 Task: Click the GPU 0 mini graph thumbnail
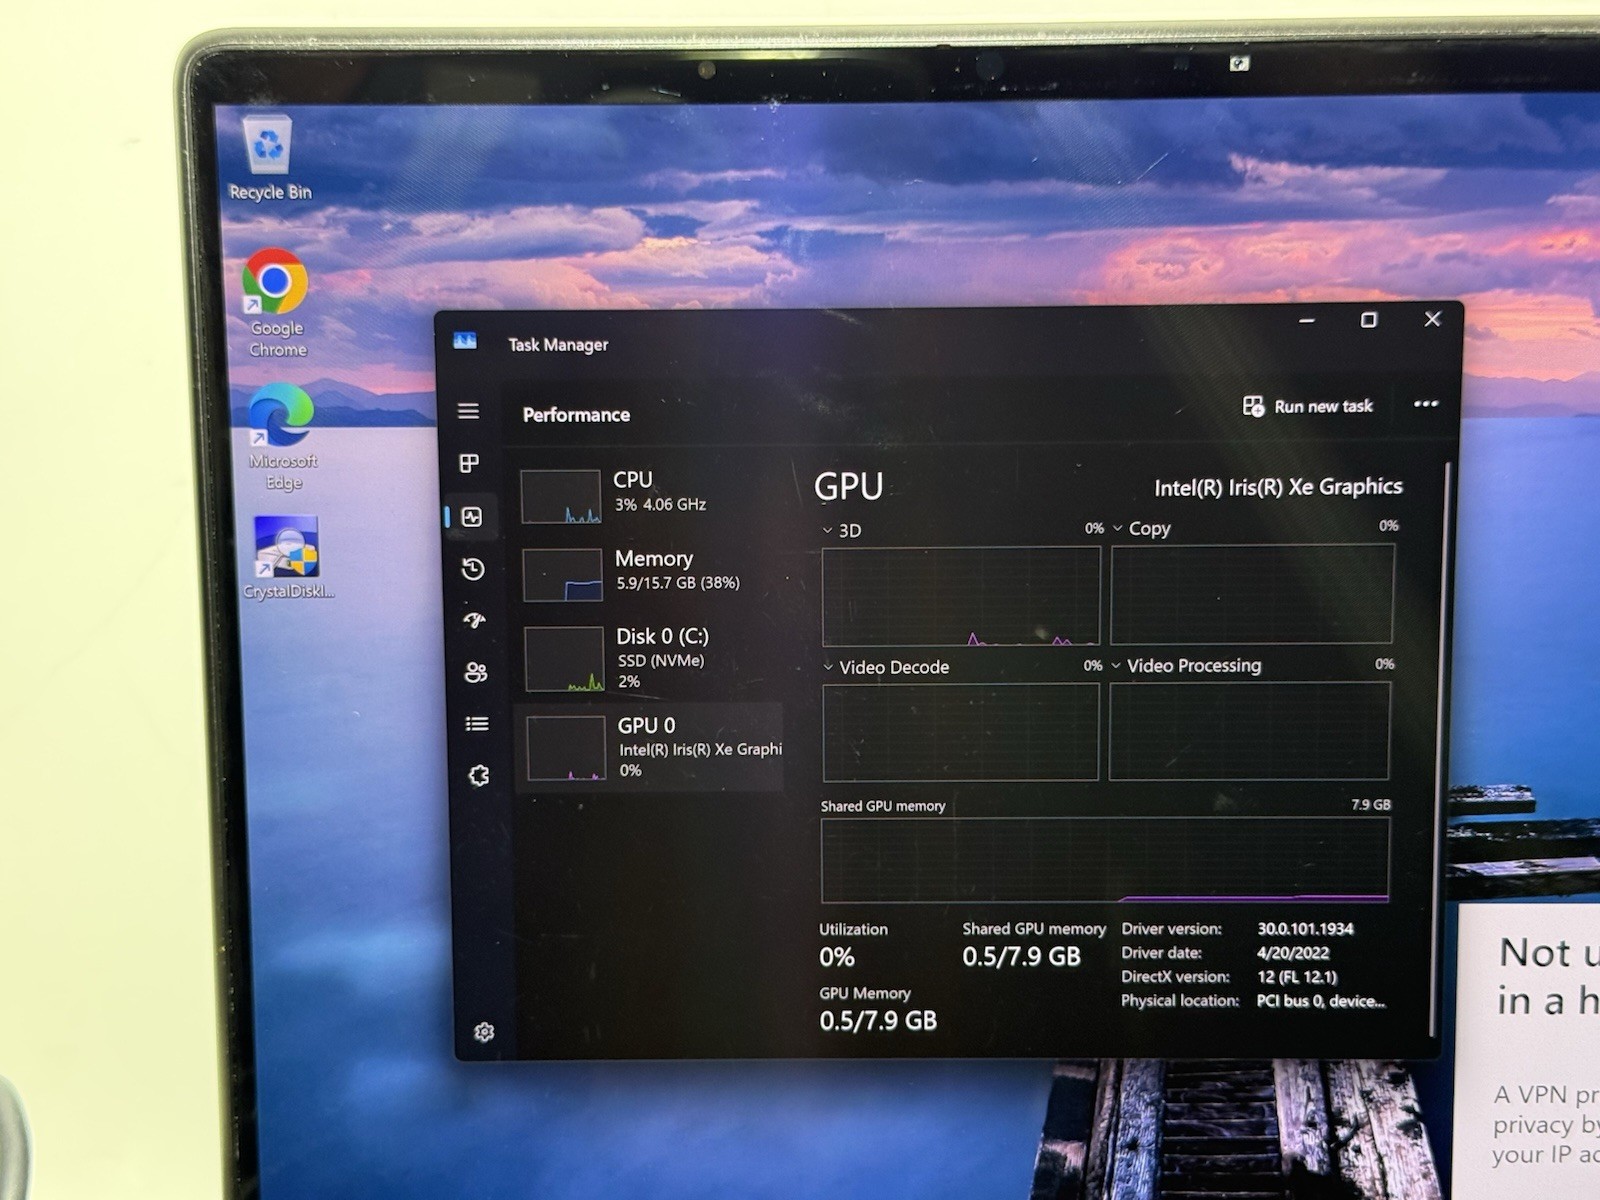coord(566,748)
